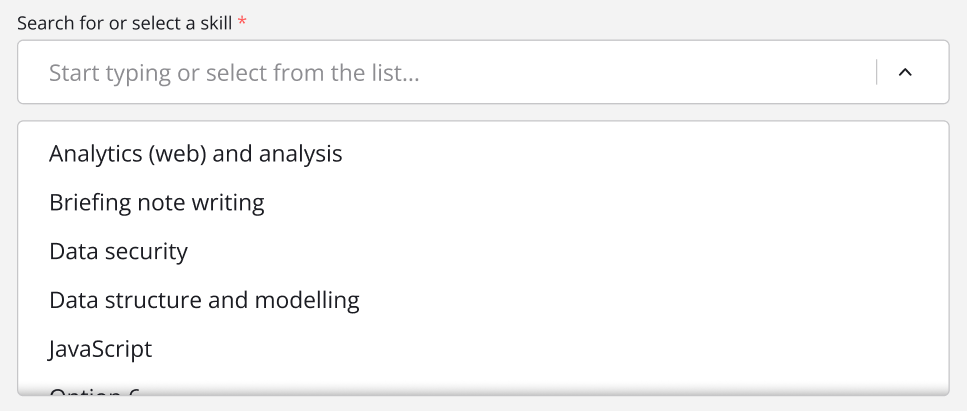Click inside the skill combo box
Viewport: 967px width, 411px height.
click(x=450, y=73)
